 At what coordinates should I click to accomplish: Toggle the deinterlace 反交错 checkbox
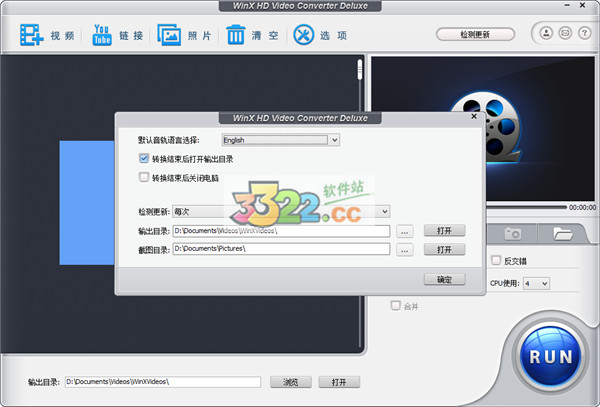tap(496, 260)
